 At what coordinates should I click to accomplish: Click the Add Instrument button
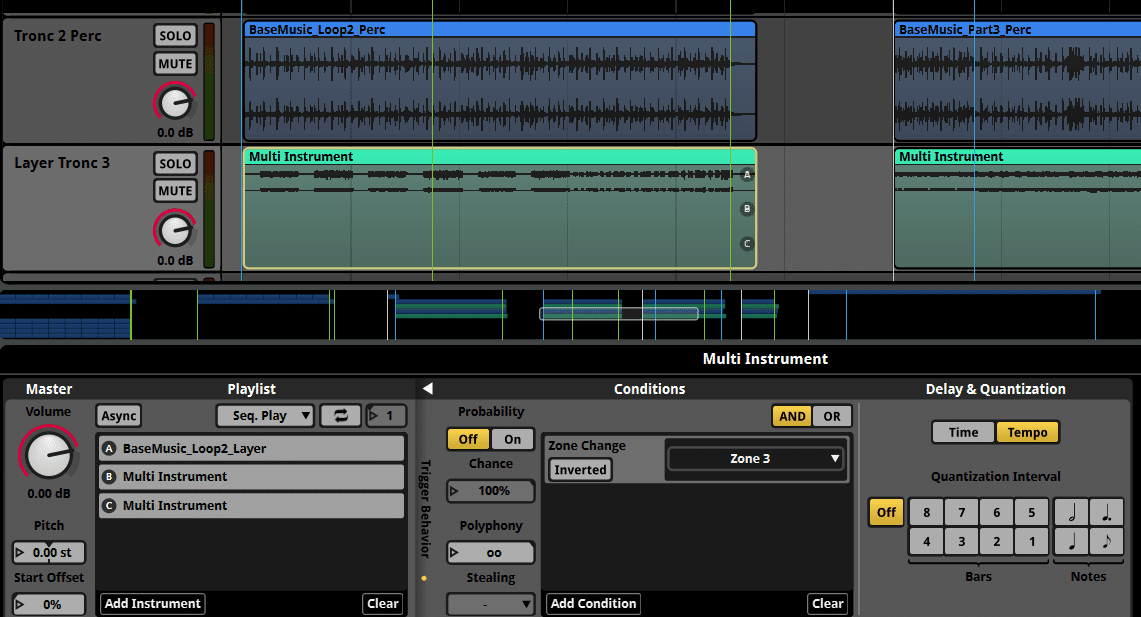pos(152,603)
